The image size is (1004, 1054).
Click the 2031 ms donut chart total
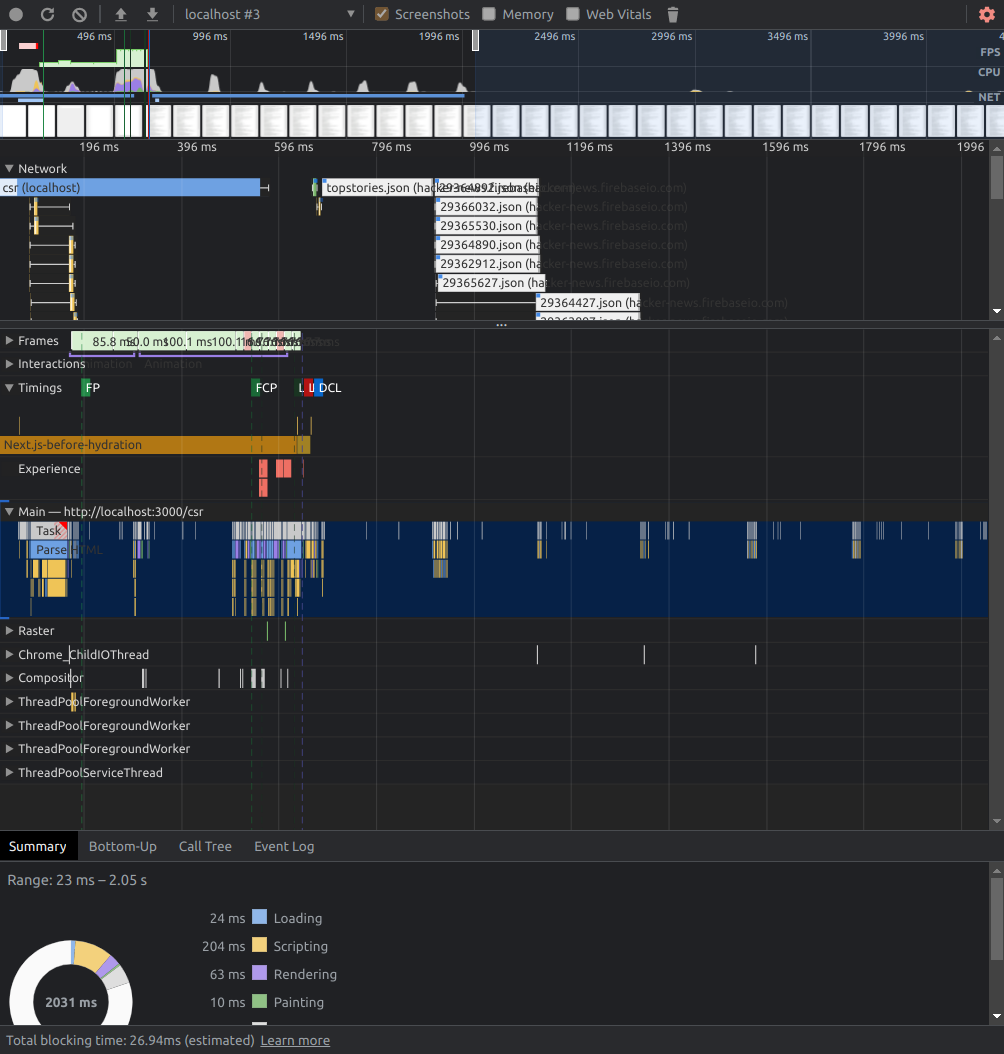(71, 1002)
